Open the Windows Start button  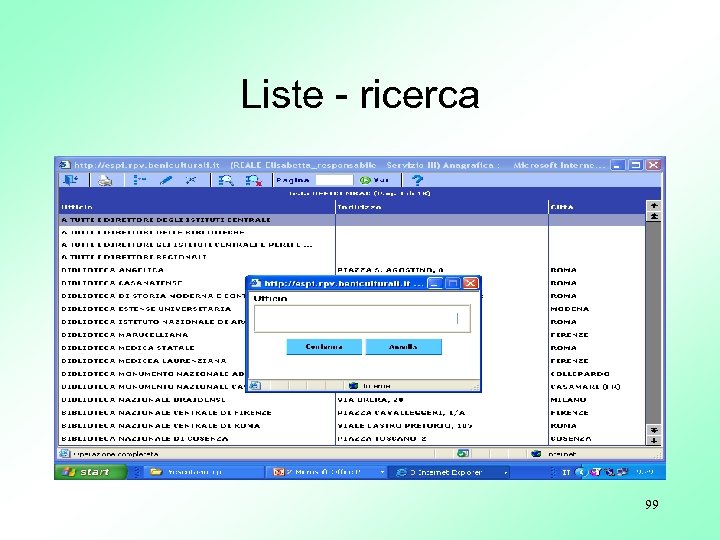[x=90, y=472]
